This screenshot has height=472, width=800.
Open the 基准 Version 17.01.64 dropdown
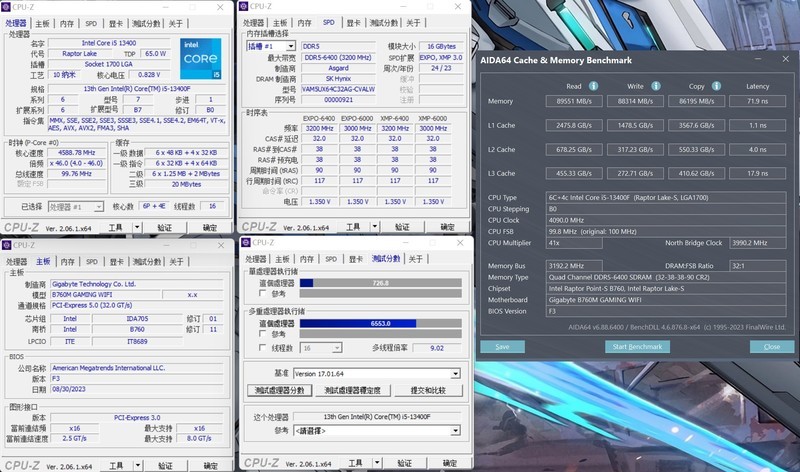tap(455, 374)
